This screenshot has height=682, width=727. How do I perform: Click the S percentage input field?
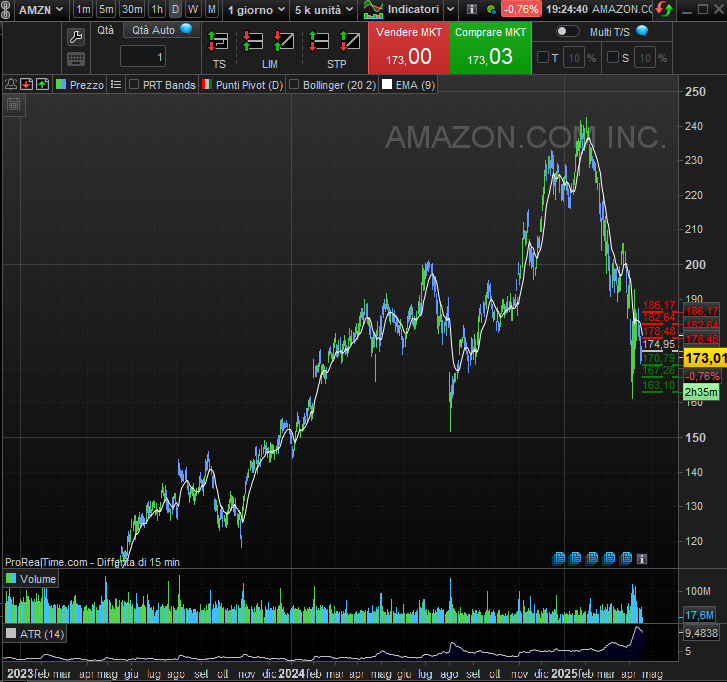point(645,58)
